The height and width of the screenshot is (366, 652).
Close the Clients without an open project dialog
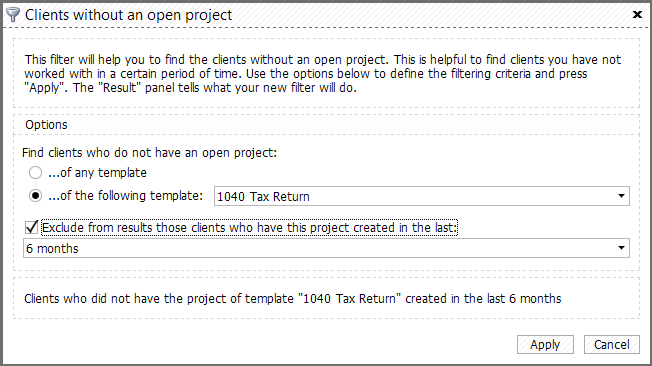[x=637, y=15]
